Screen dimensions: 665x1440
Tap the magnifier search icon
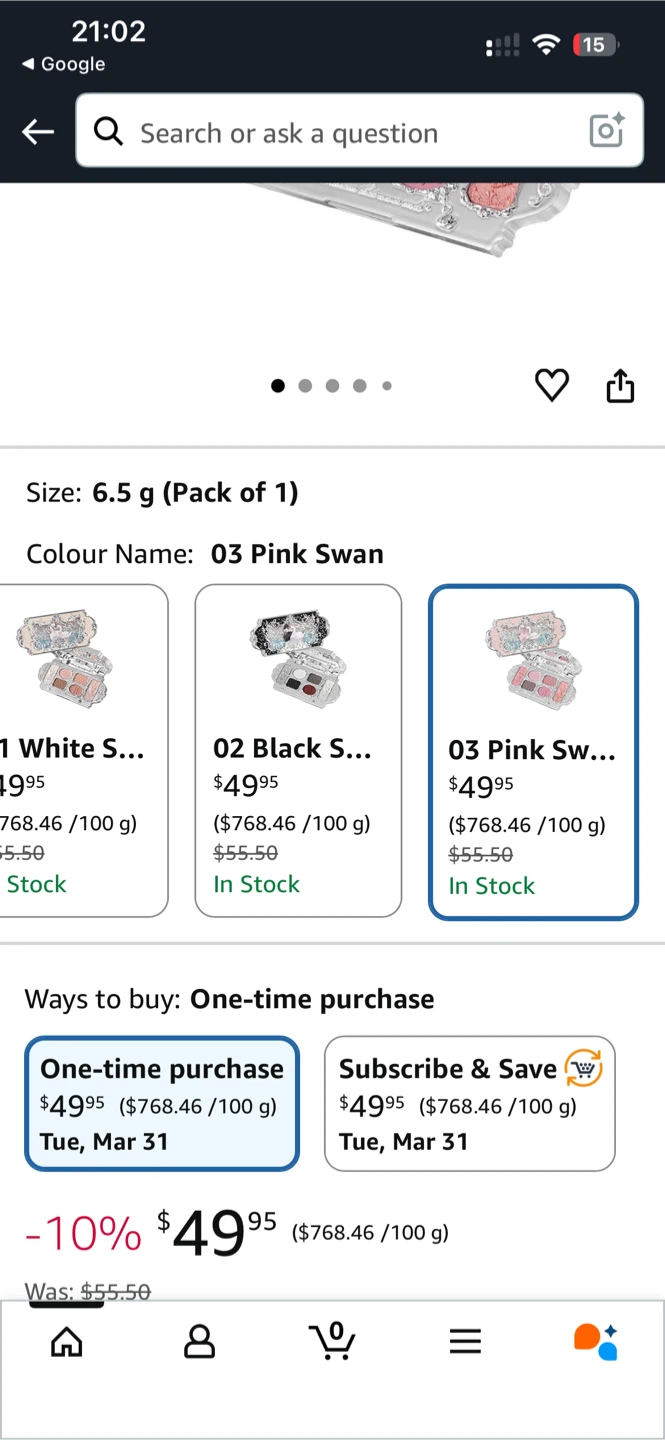pyautogui.click(x=108, y=131)
